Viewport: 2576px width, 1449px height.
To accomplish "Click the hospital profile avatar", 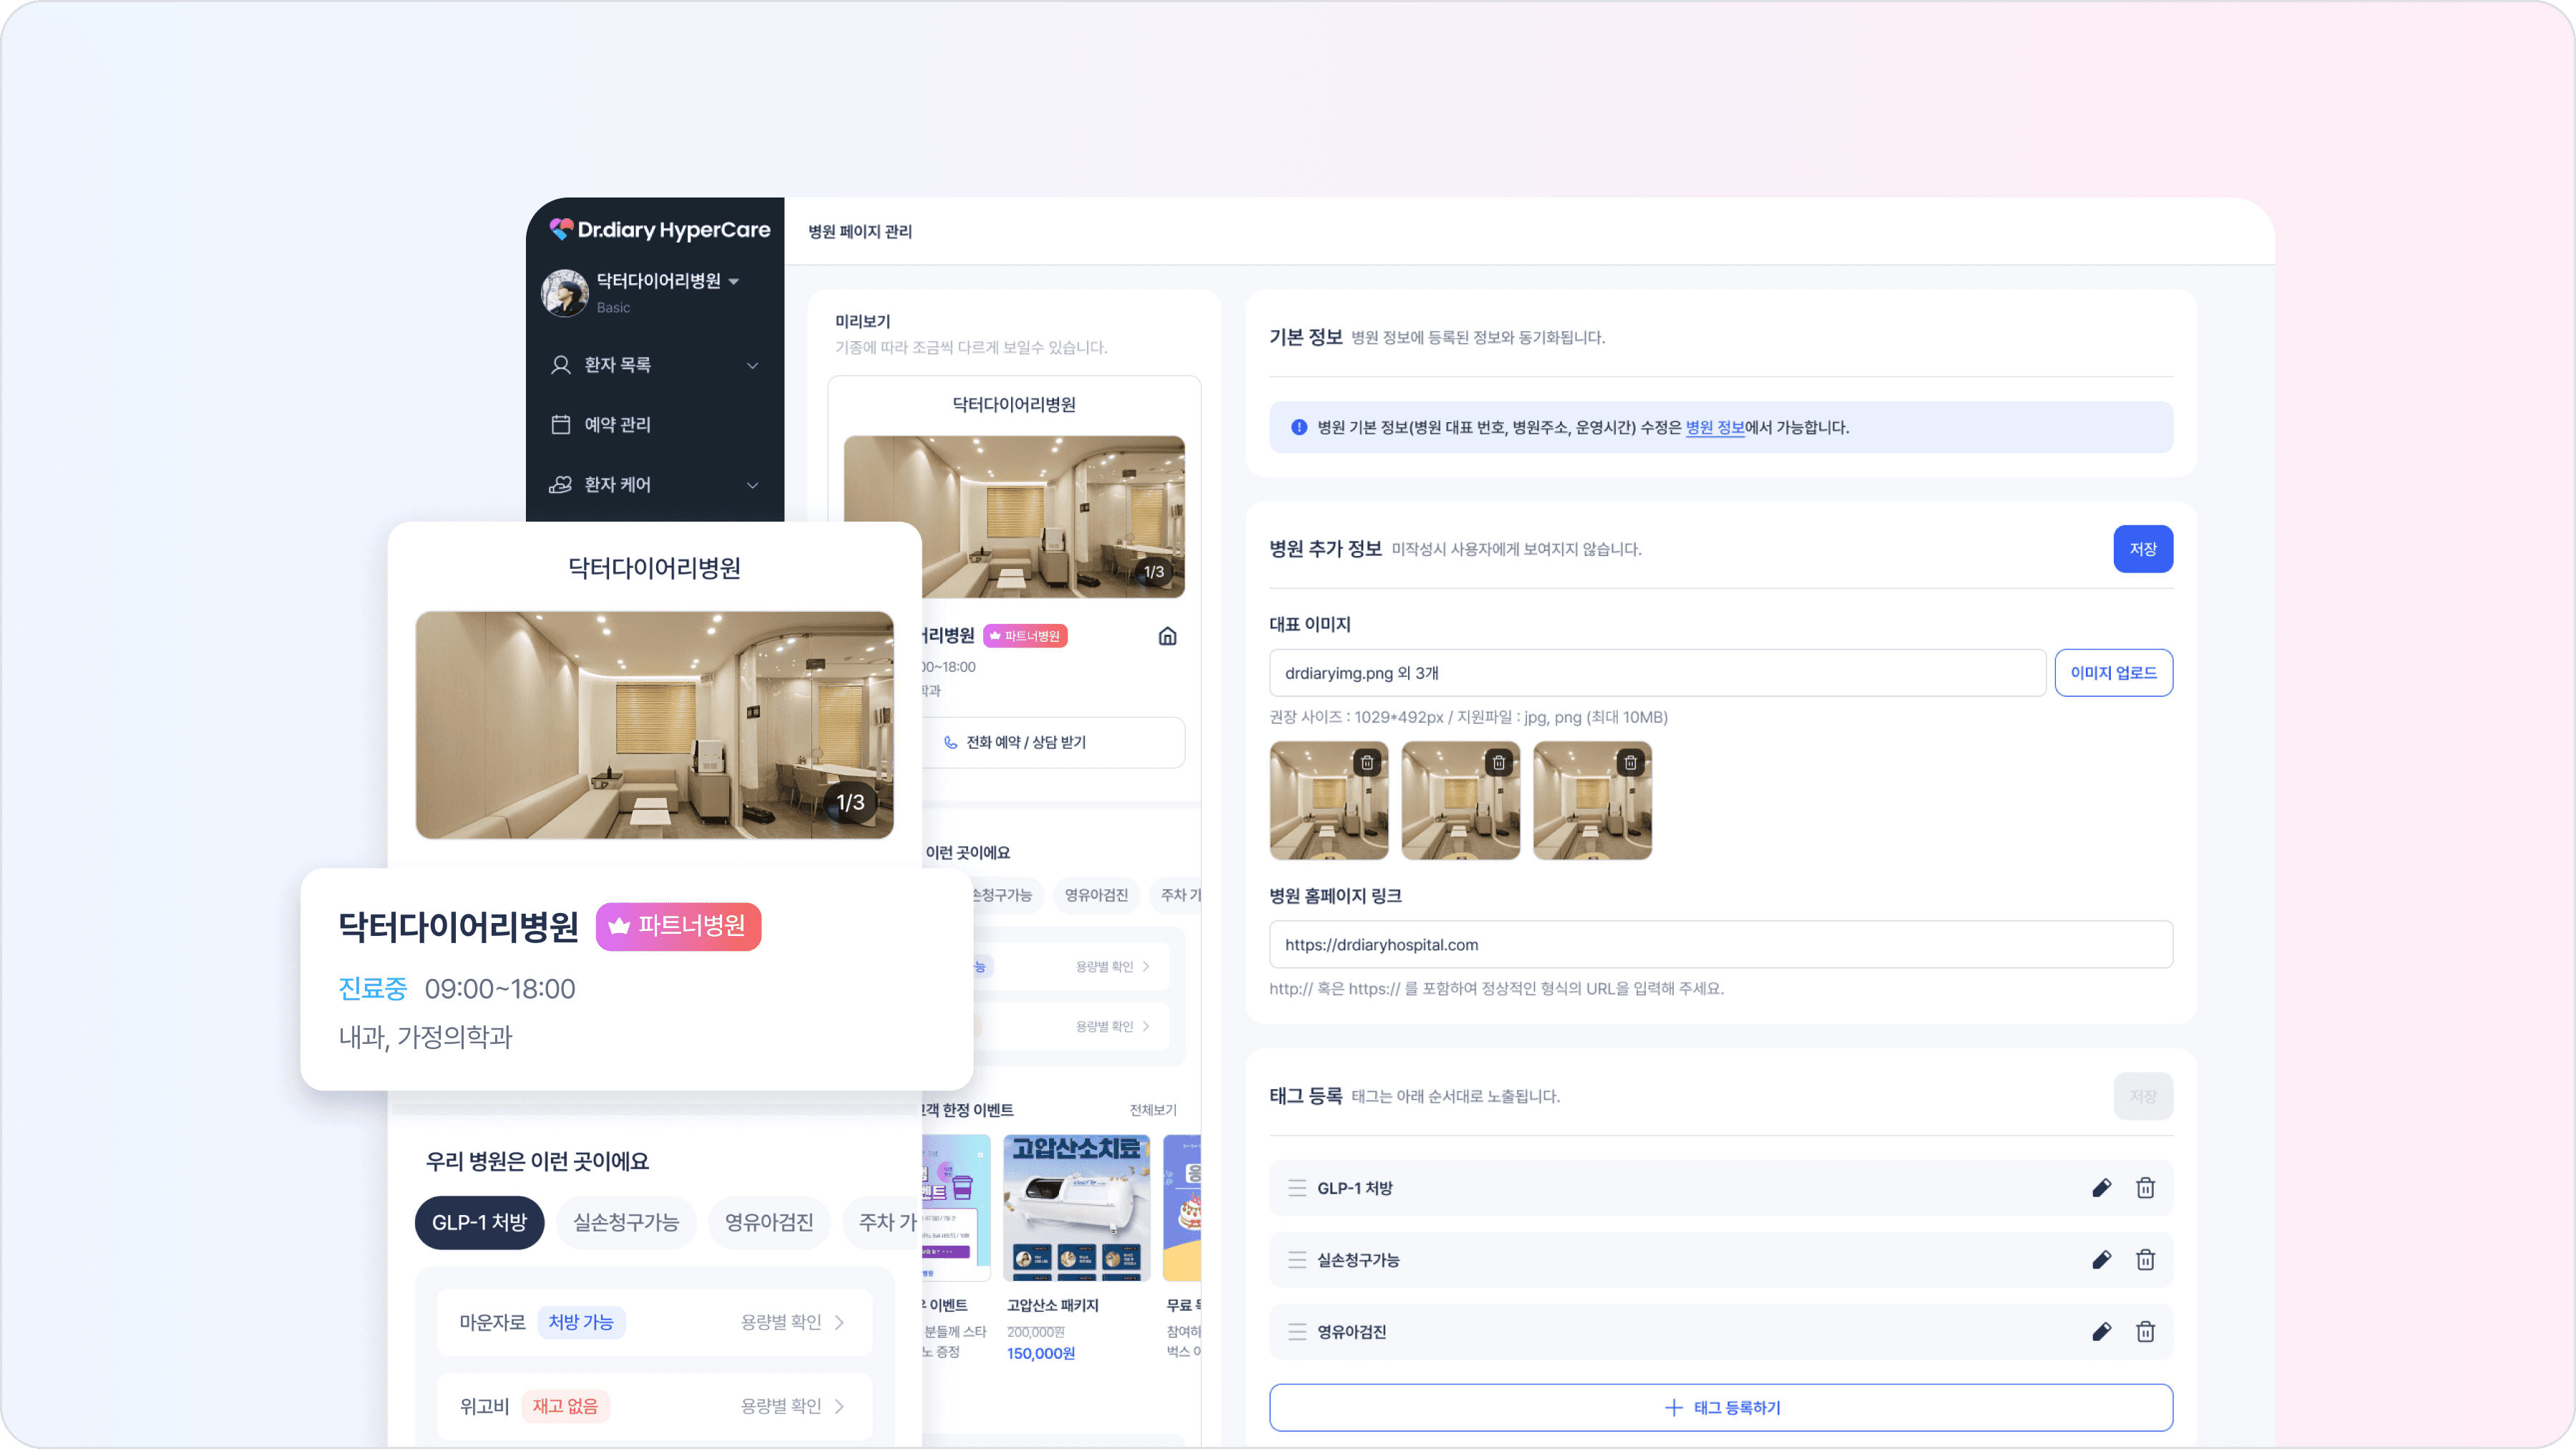I will coord(564,292).
